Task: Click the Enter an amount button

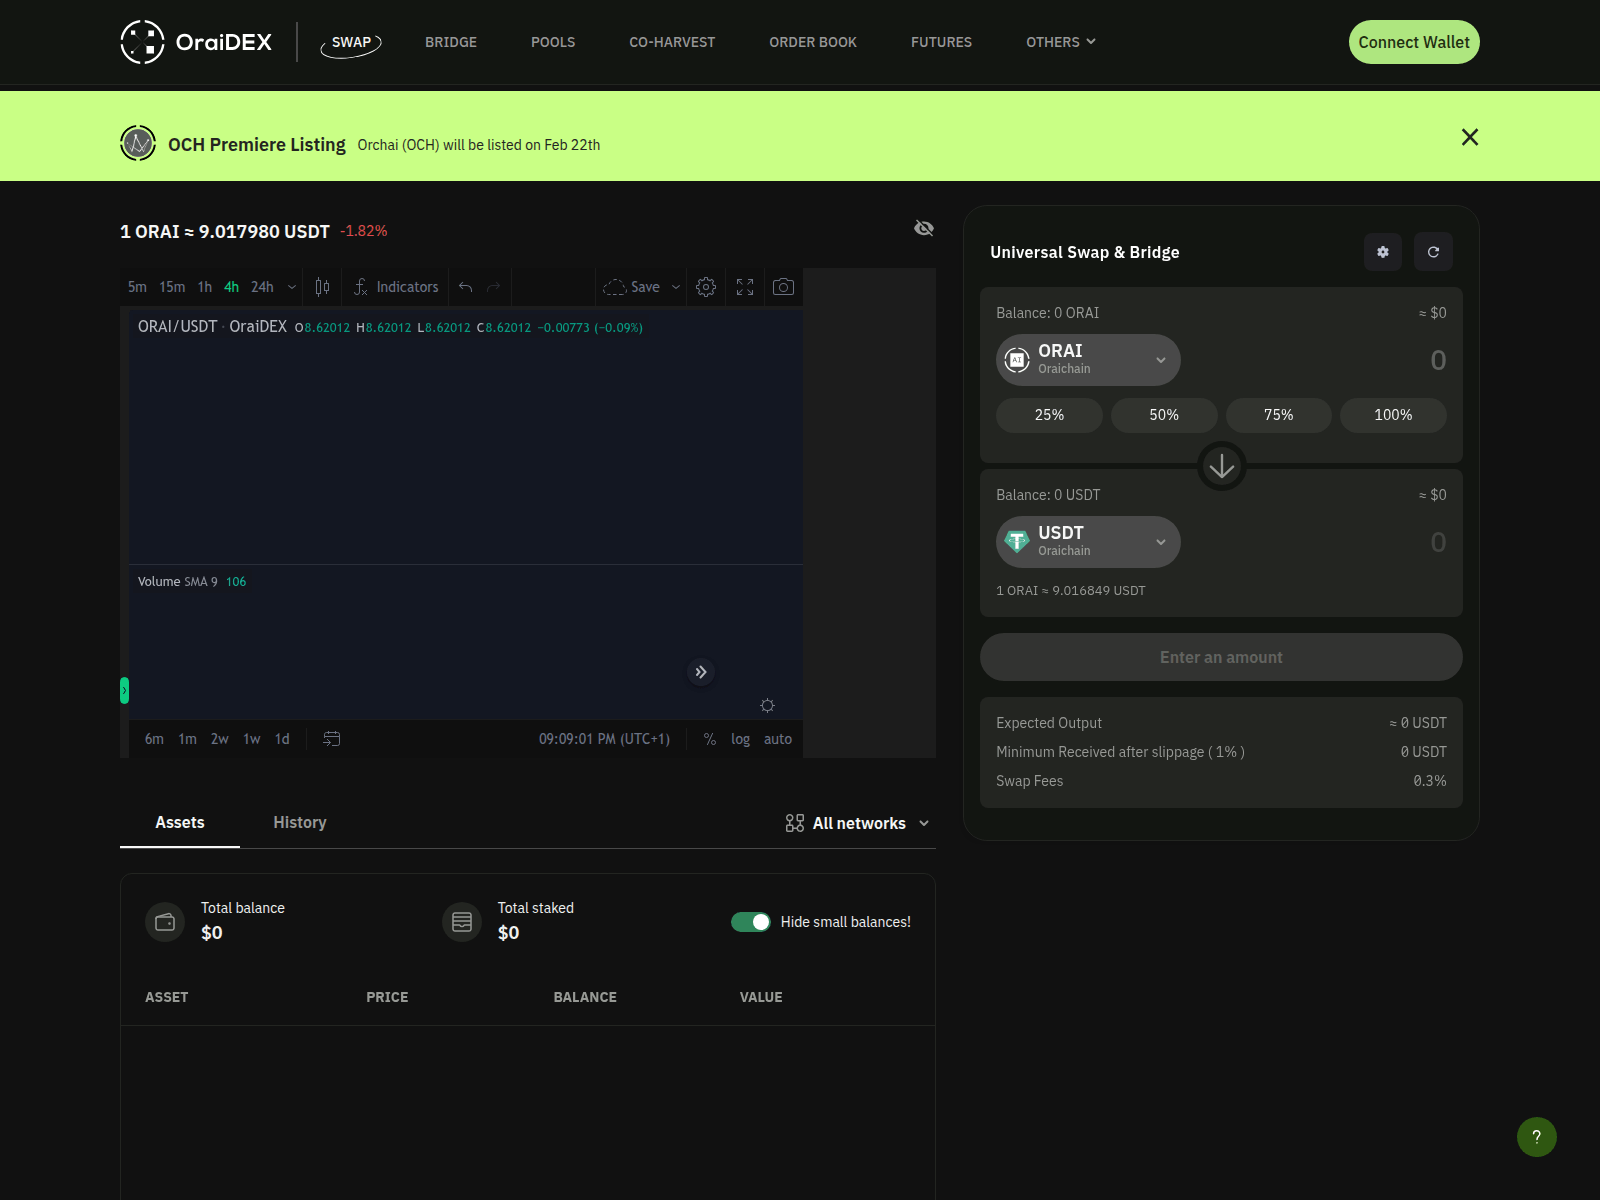Action: coord(1221,657)
